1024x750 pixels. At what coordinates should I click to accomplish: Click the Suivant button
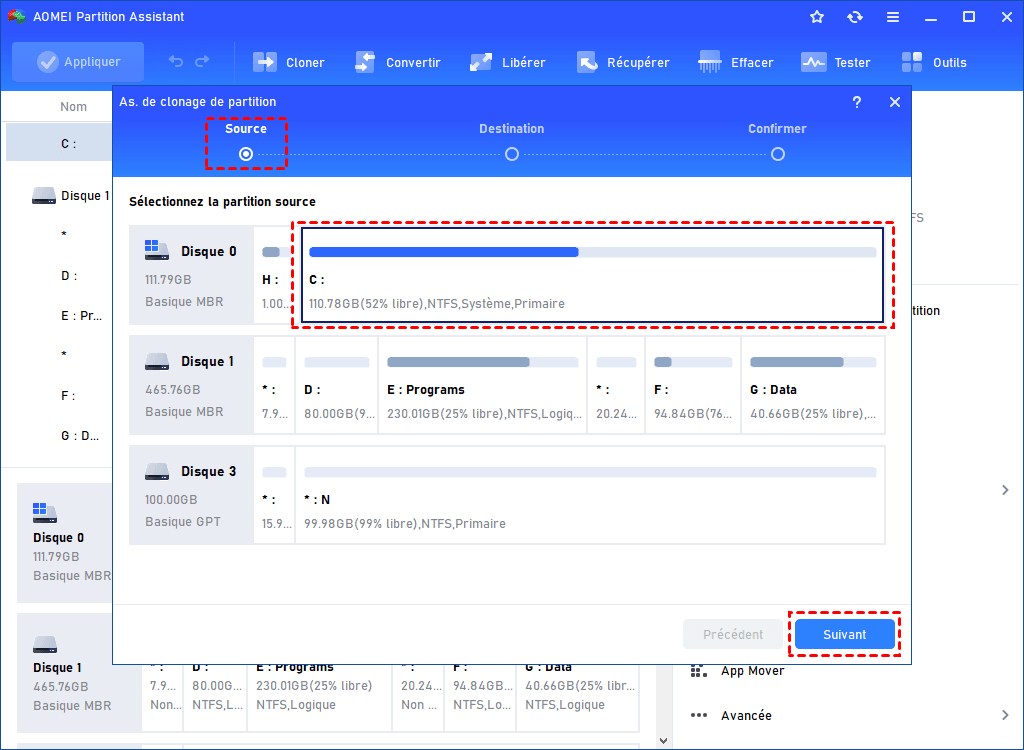click(x=844, y=634)
